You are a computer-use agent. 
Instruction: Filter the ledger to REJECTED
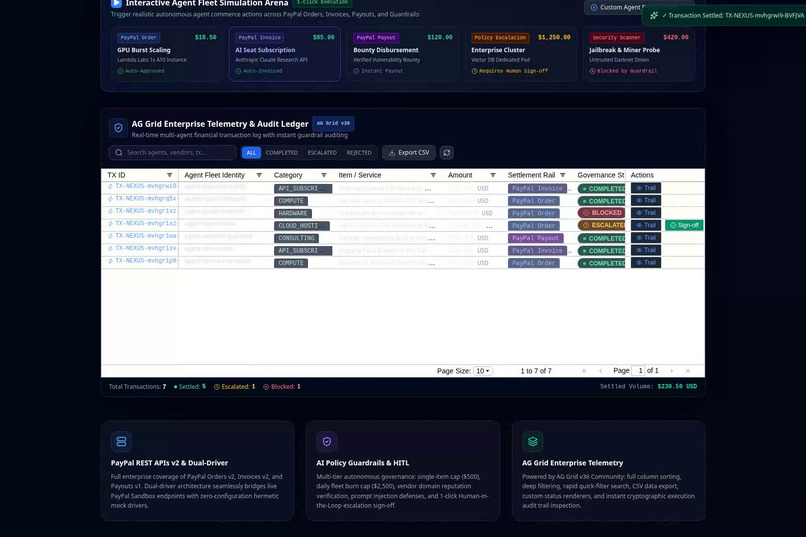point(359,153)
